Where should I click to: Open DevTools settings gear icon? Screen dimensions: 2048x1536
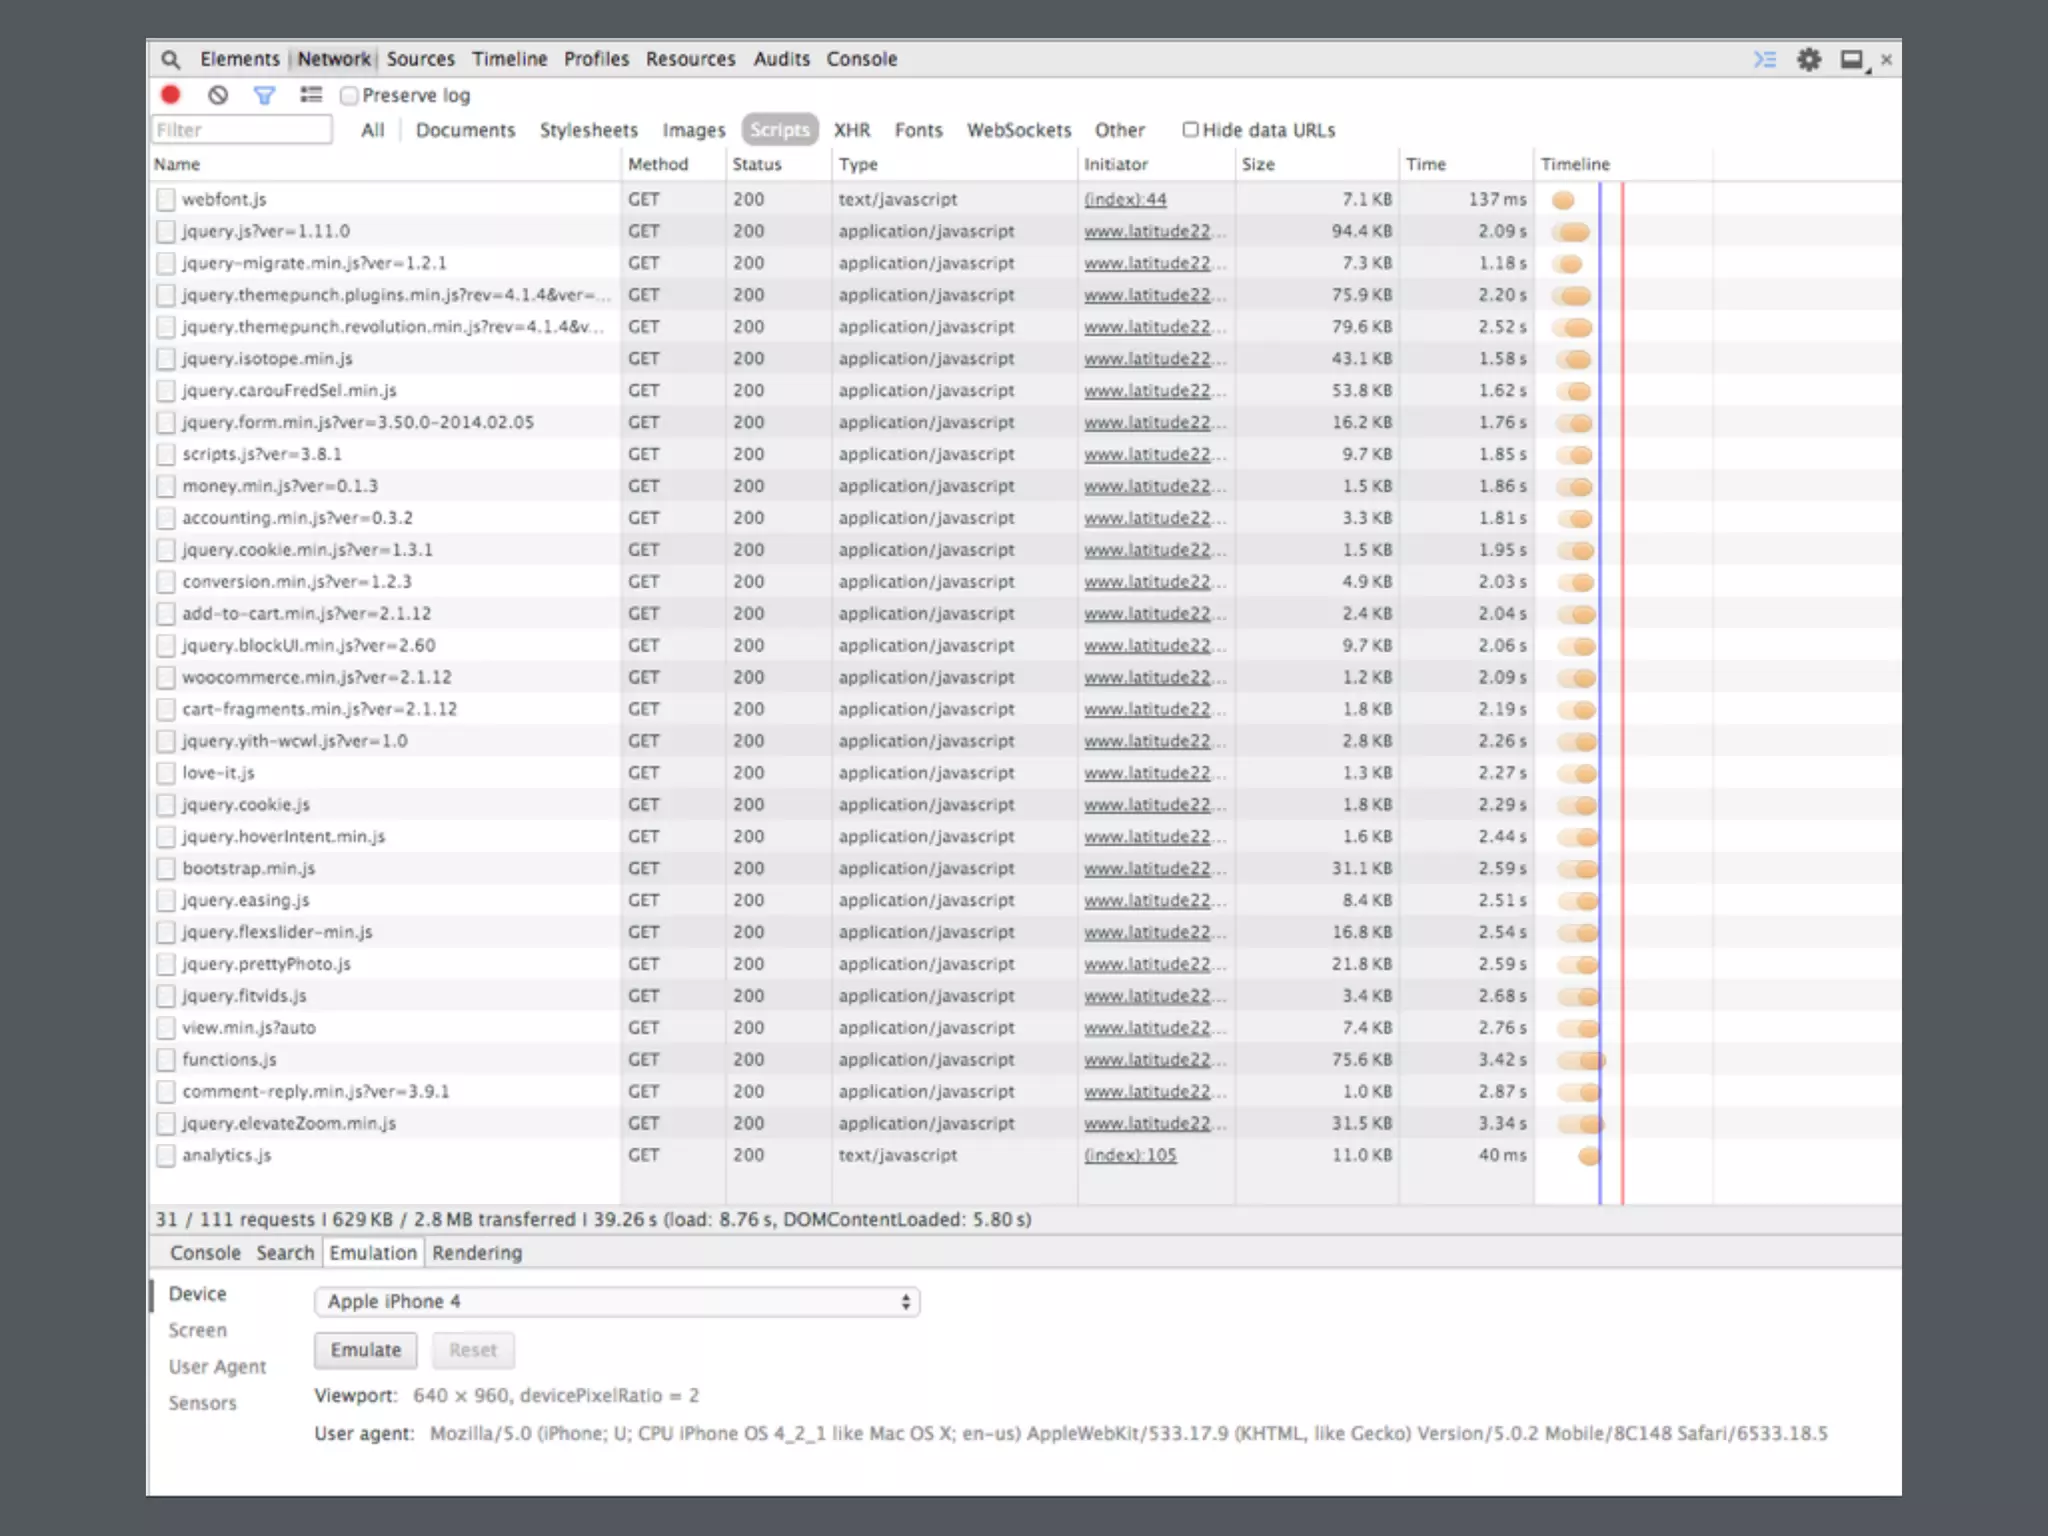click(1809, 60)
